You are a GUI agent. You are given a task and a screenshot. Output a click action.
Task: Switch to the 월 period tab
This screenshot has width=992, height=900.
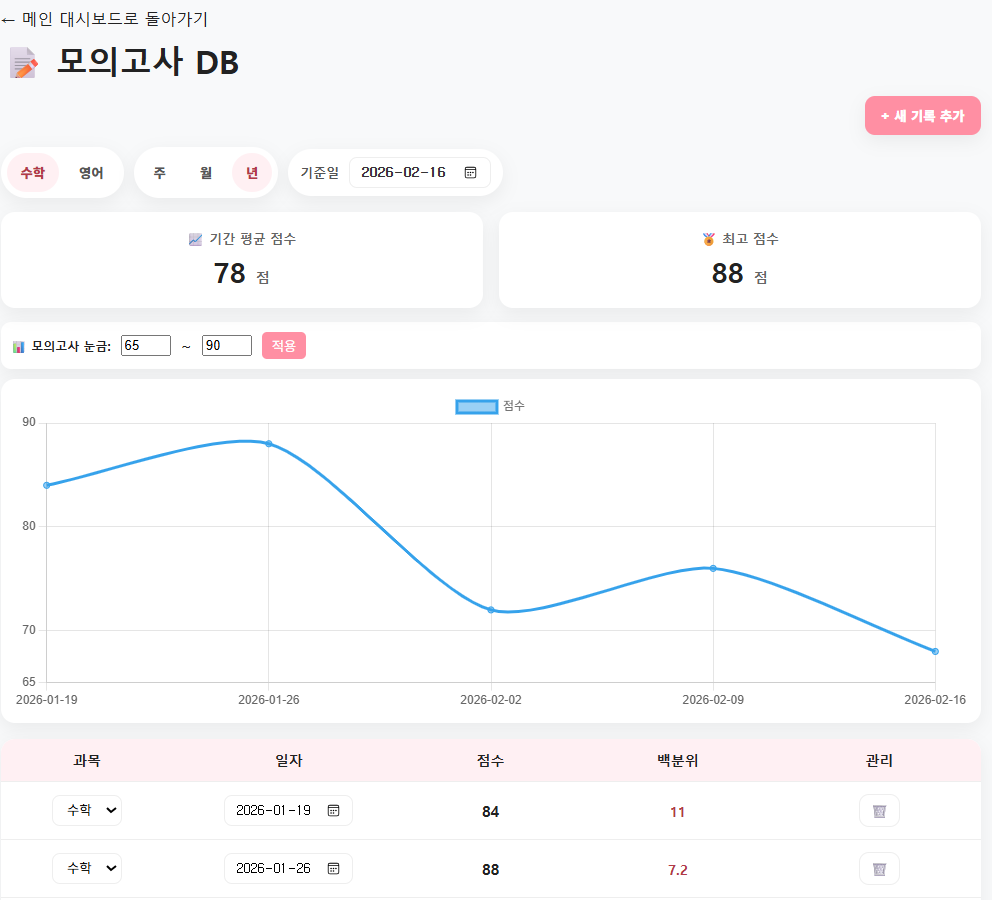click(x=206, y=173)
